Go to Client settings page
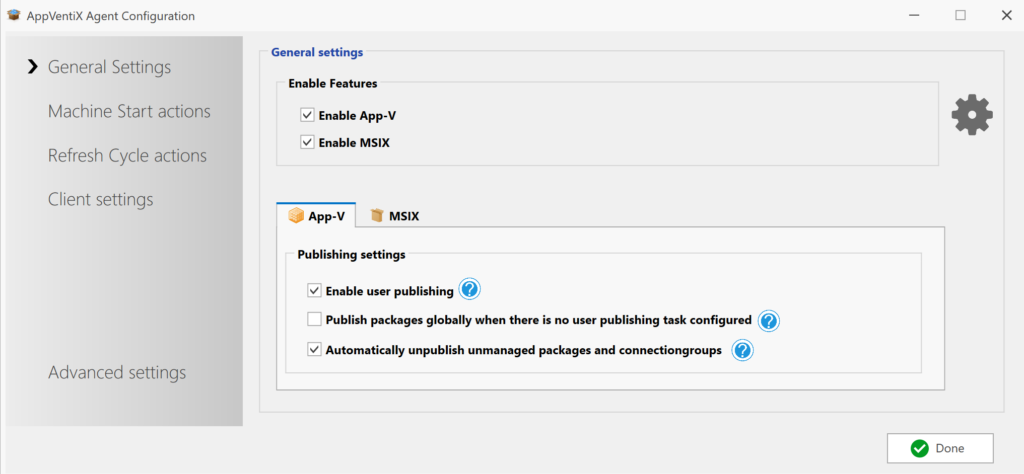 tap(100, 199)
